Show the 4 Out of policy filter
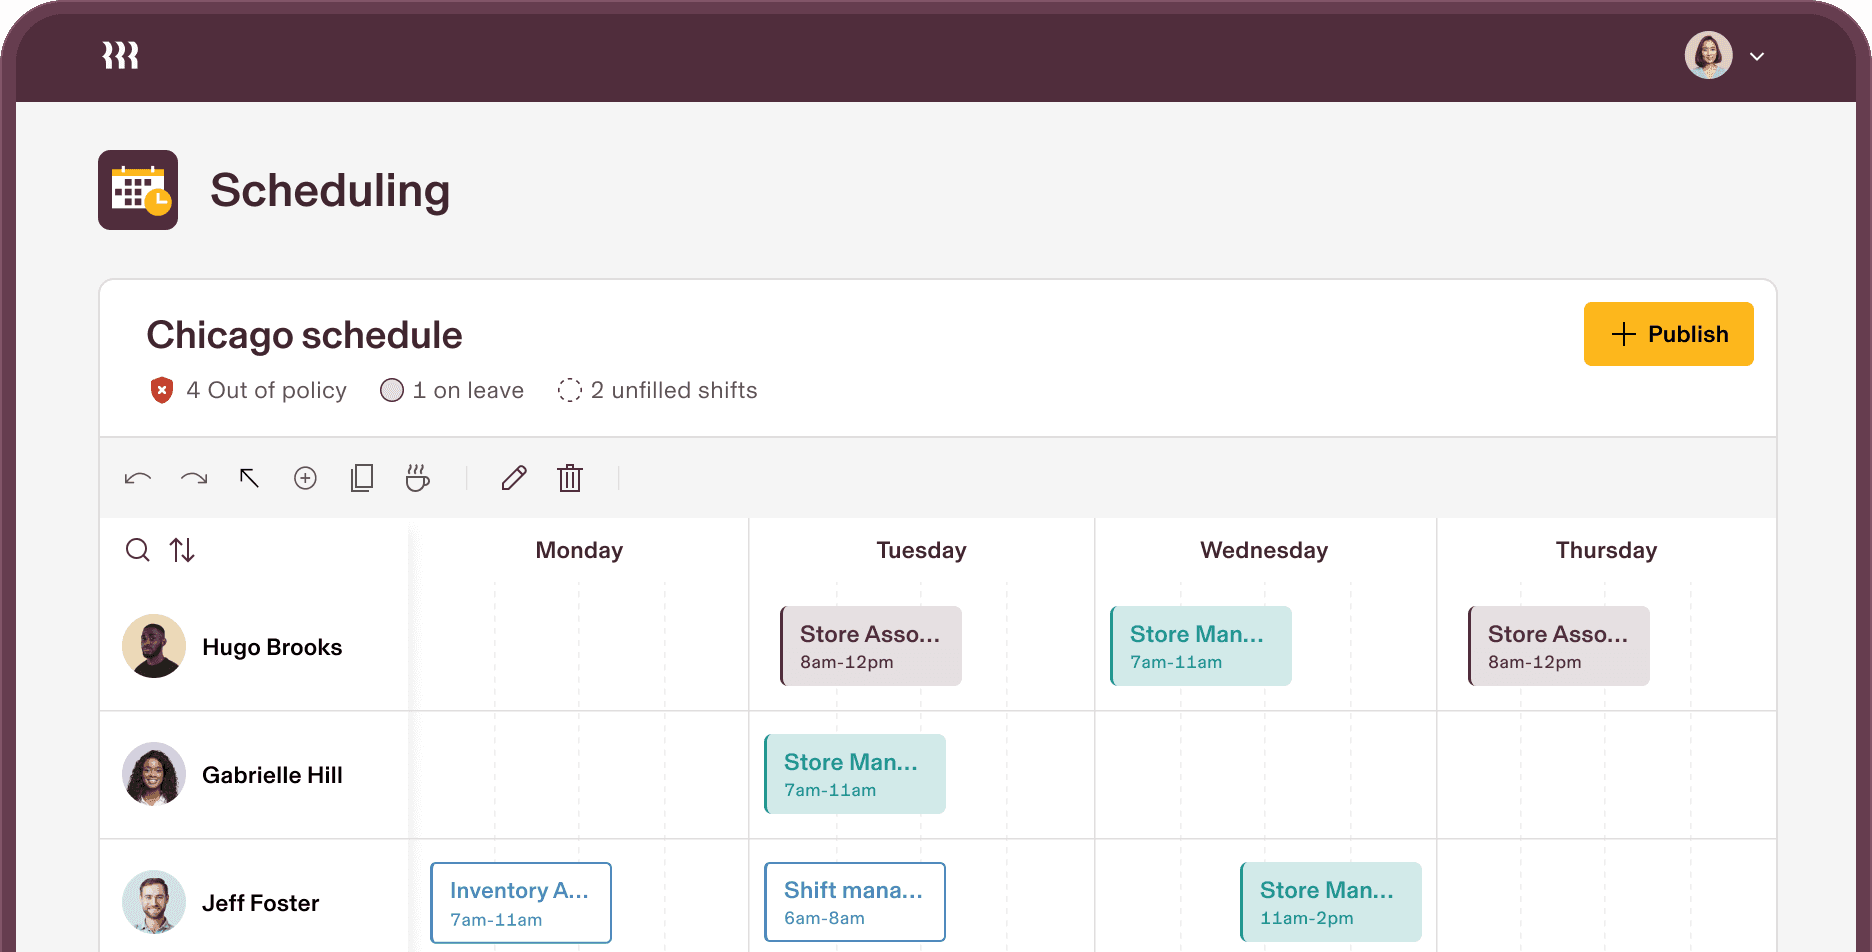Image resolution: width=1872 pixels, height=952 pixels. [x=248, y=390]
